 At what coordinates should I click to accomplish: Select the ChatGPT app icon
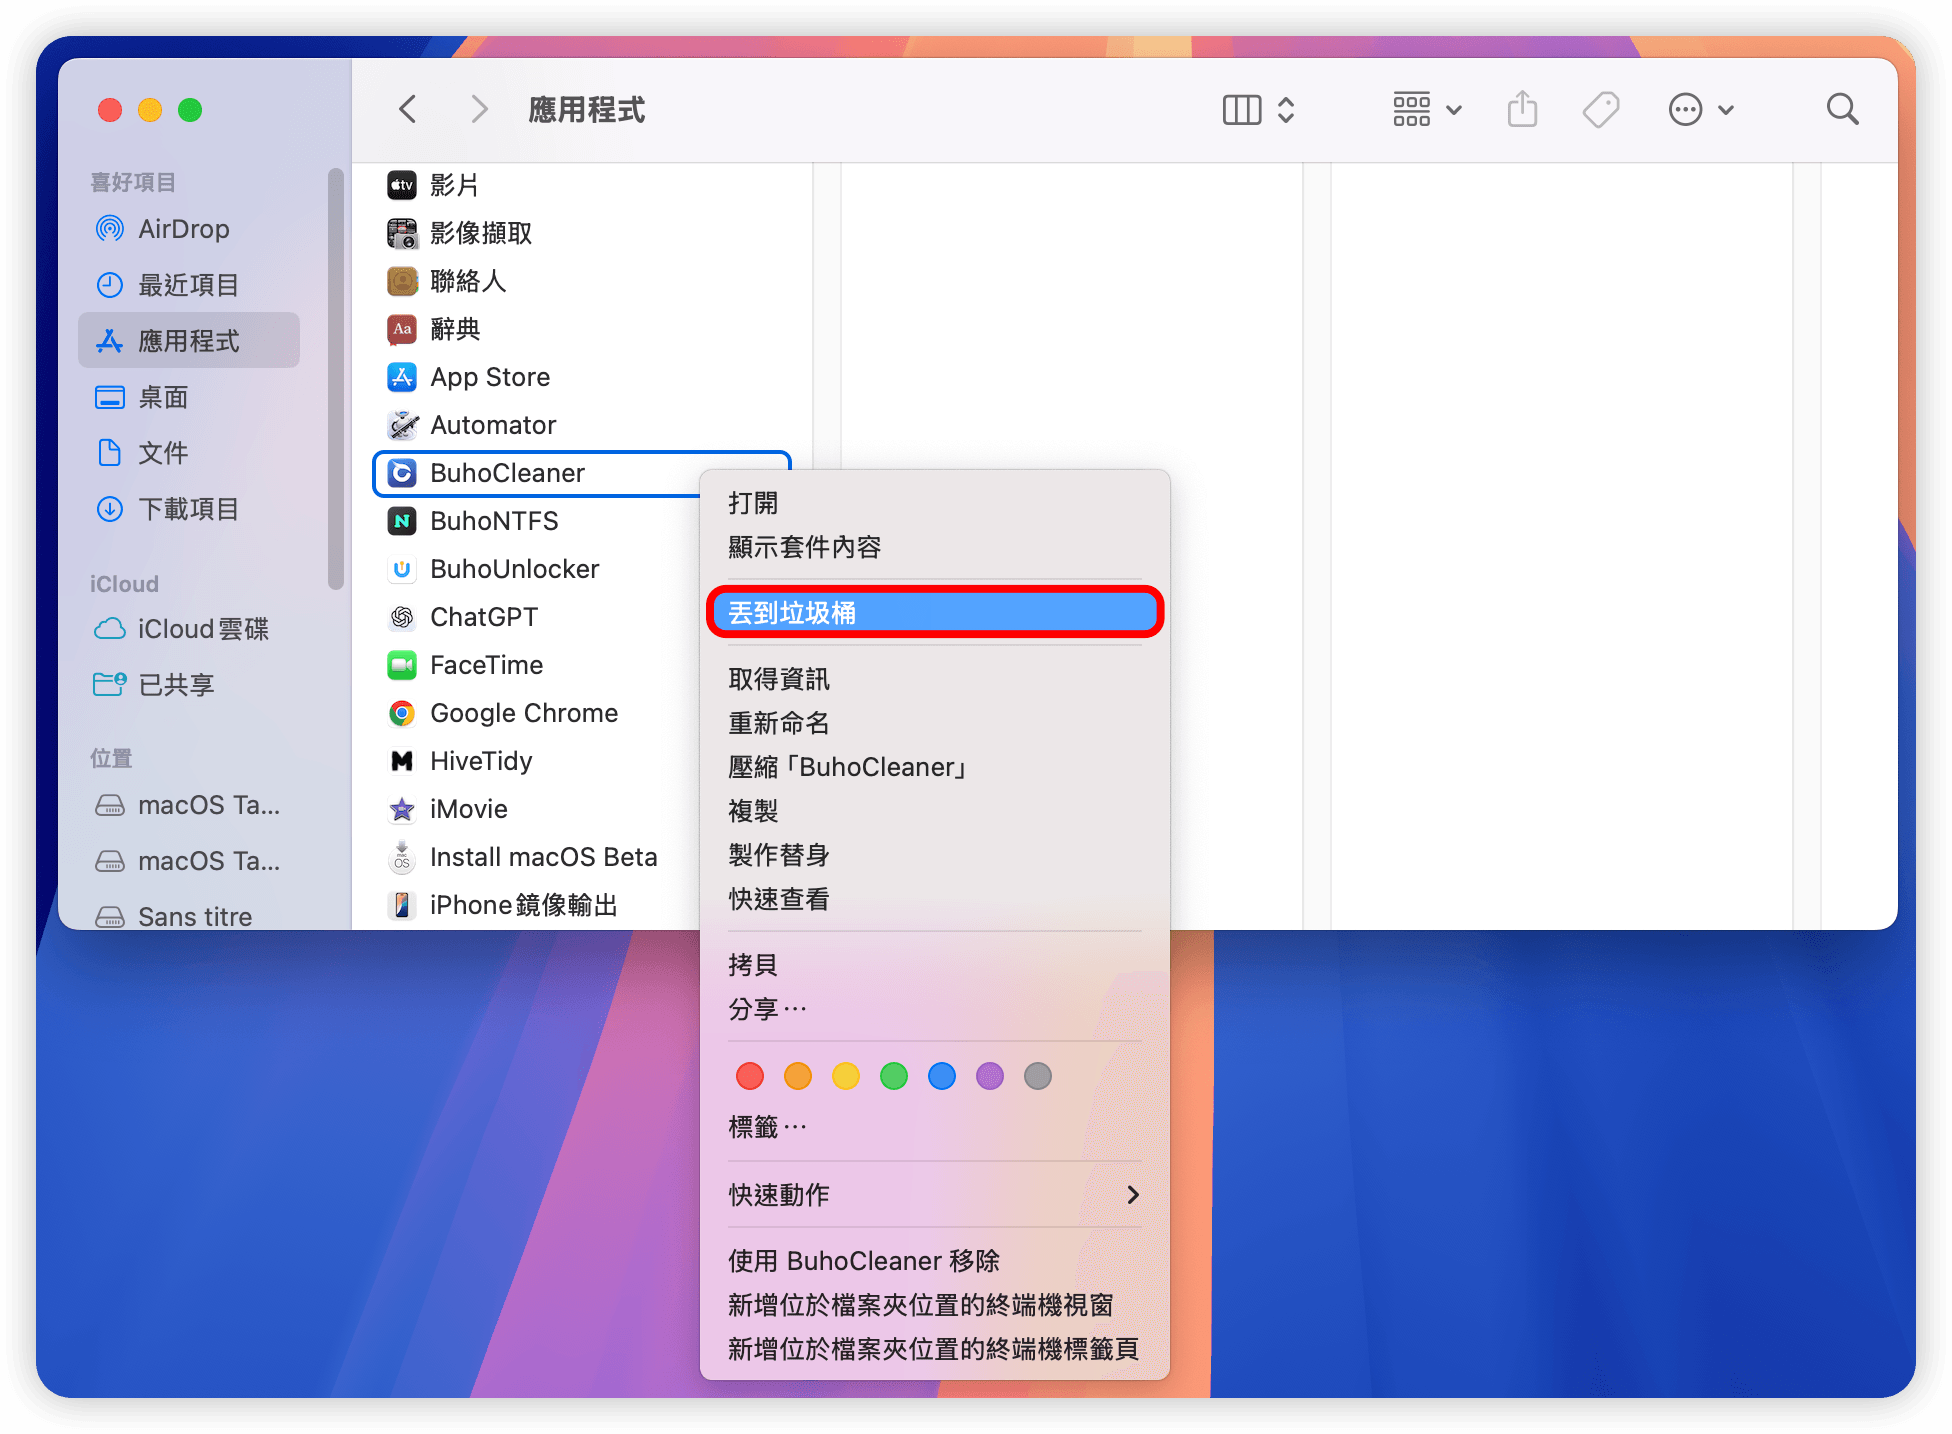(402, 617)
